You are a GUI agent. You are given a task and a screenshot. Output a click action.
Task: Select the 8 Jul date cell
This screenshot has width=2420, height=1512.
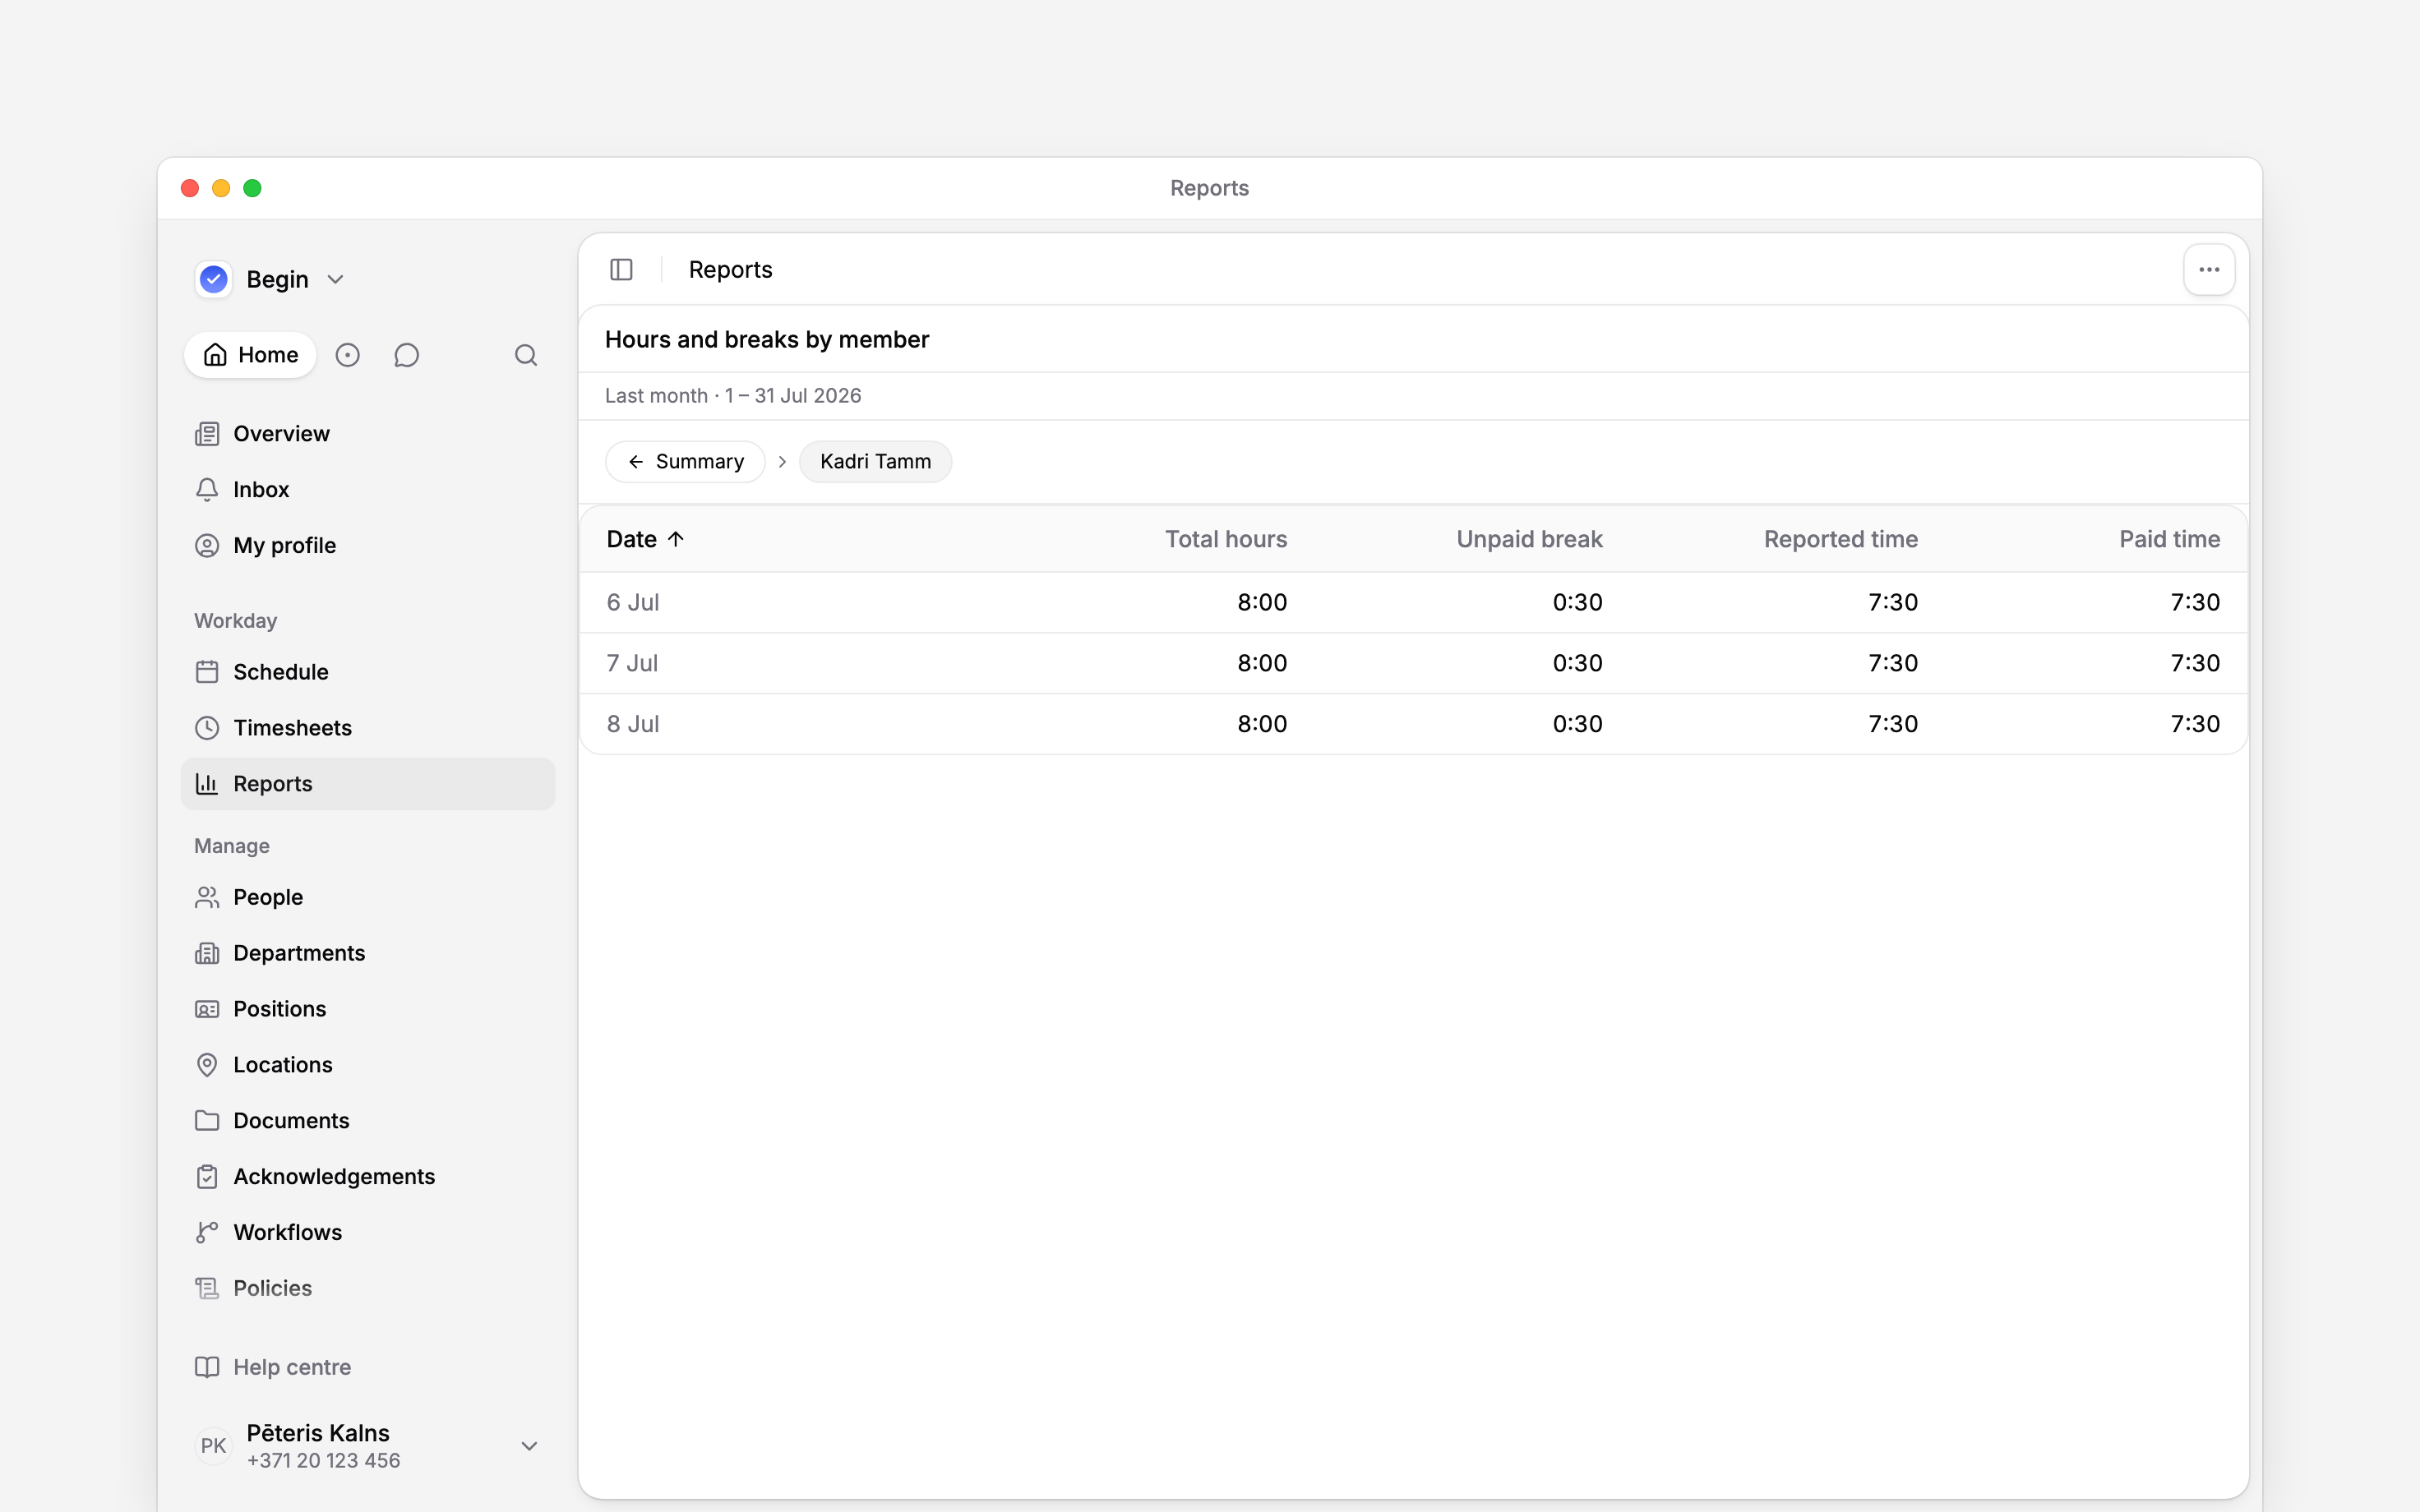[633, 724]
